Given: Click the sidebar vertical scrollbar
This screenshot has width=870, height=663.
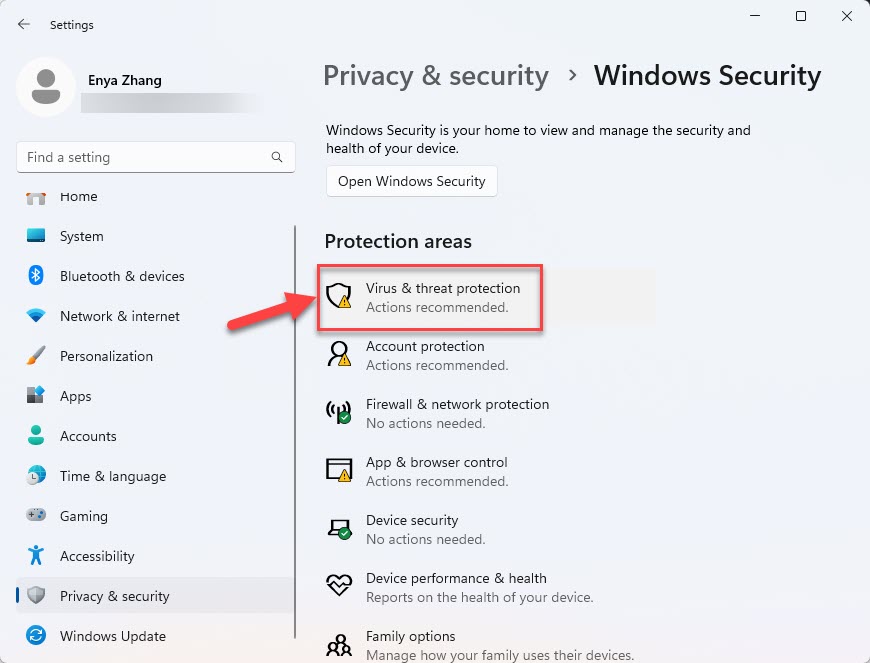Looking at the screenshot, I should coord(295,432).
